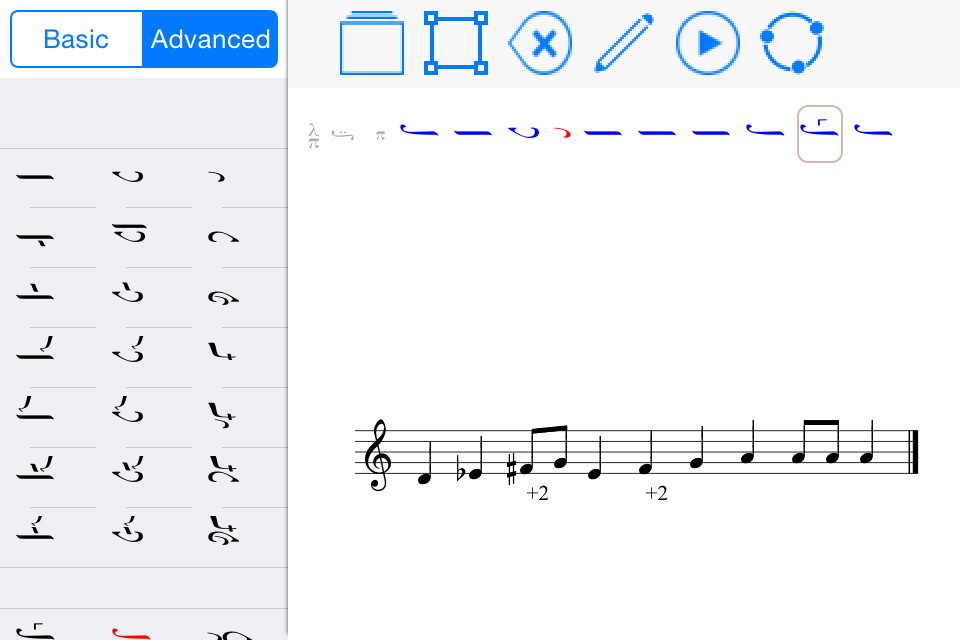Select the Advanced segment

[210, 39]
